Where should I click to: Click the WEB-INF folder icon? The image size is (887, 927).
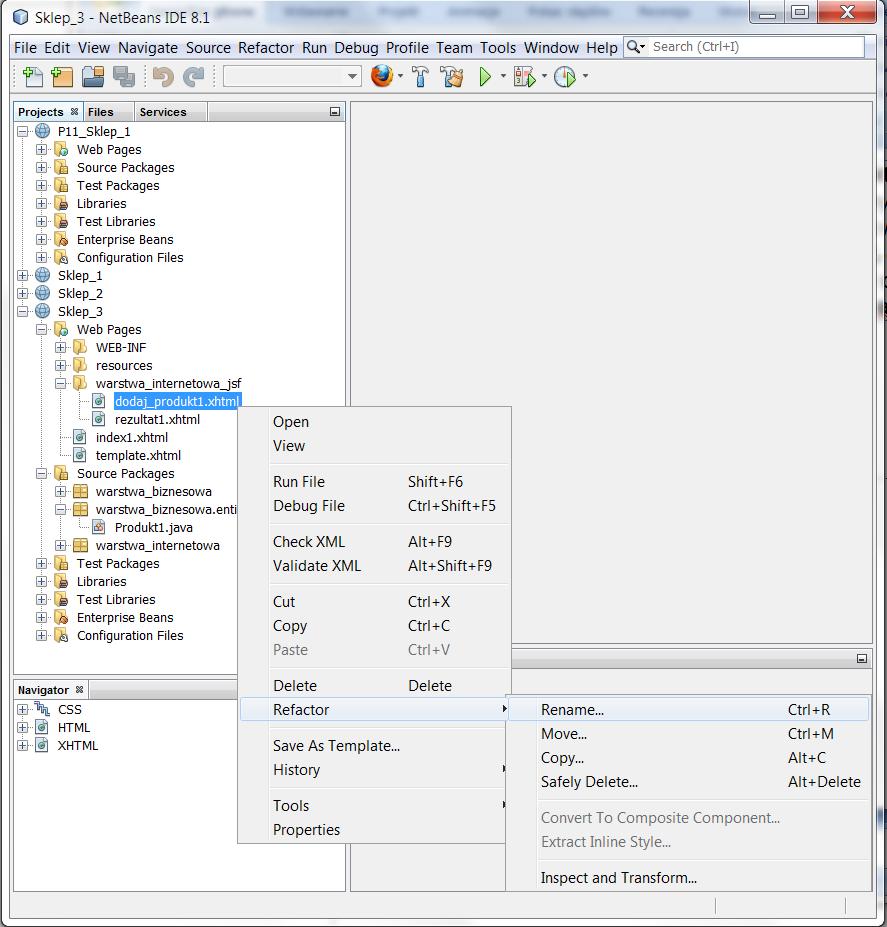point(80,347)
